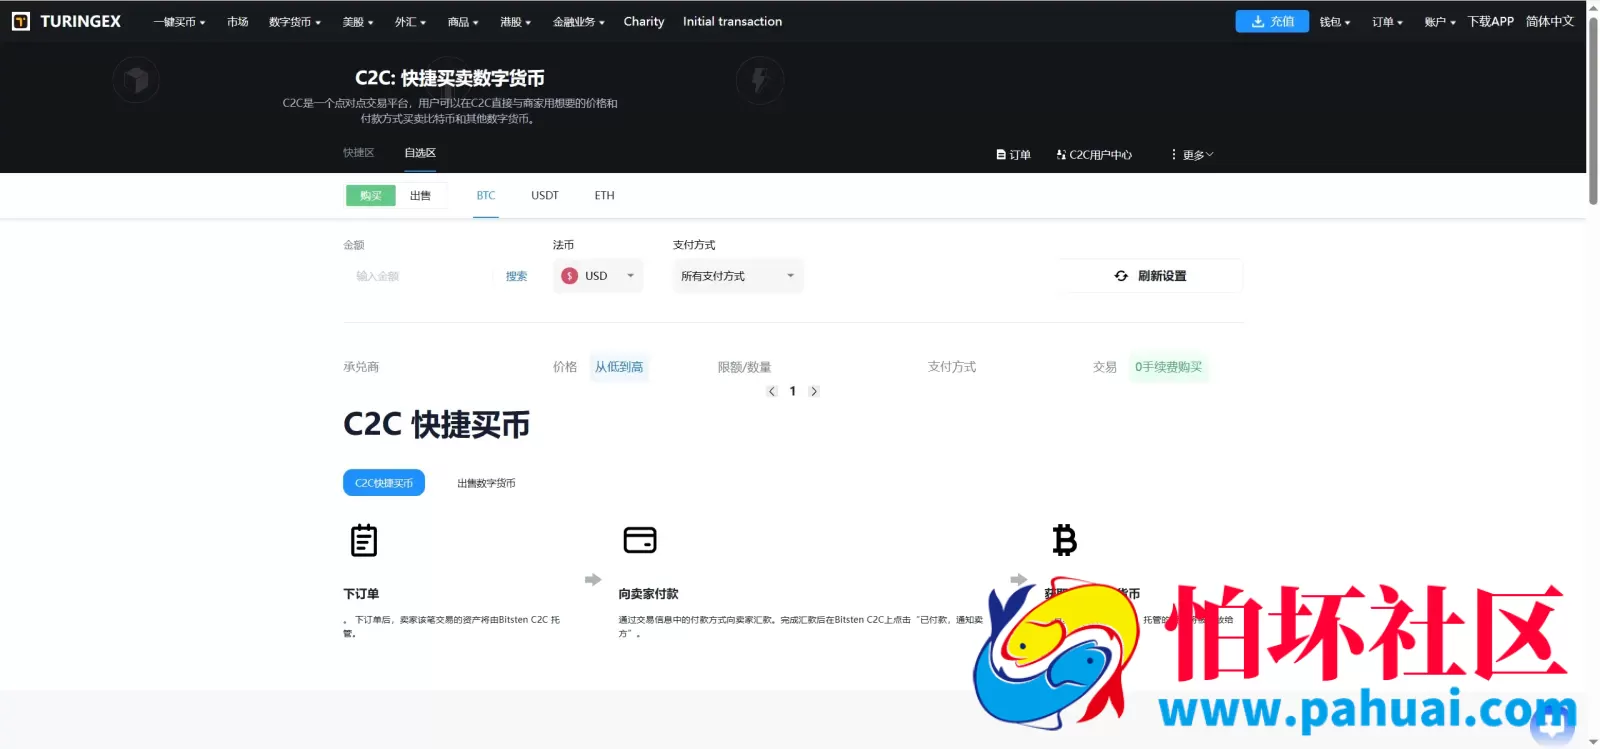Open C2C用户中心 user center
Screen dimensions: 1600x749
(x=1094, y=155)
